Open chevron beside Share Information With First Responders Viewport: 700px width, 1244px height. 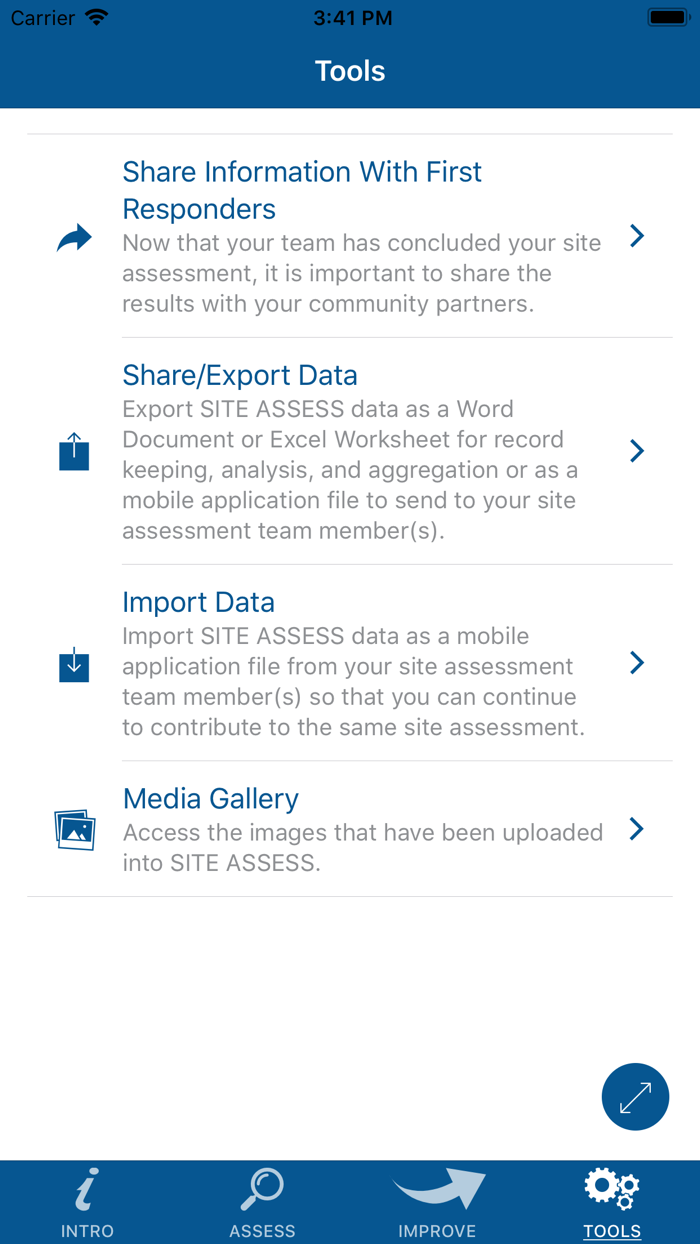[637, 236]
